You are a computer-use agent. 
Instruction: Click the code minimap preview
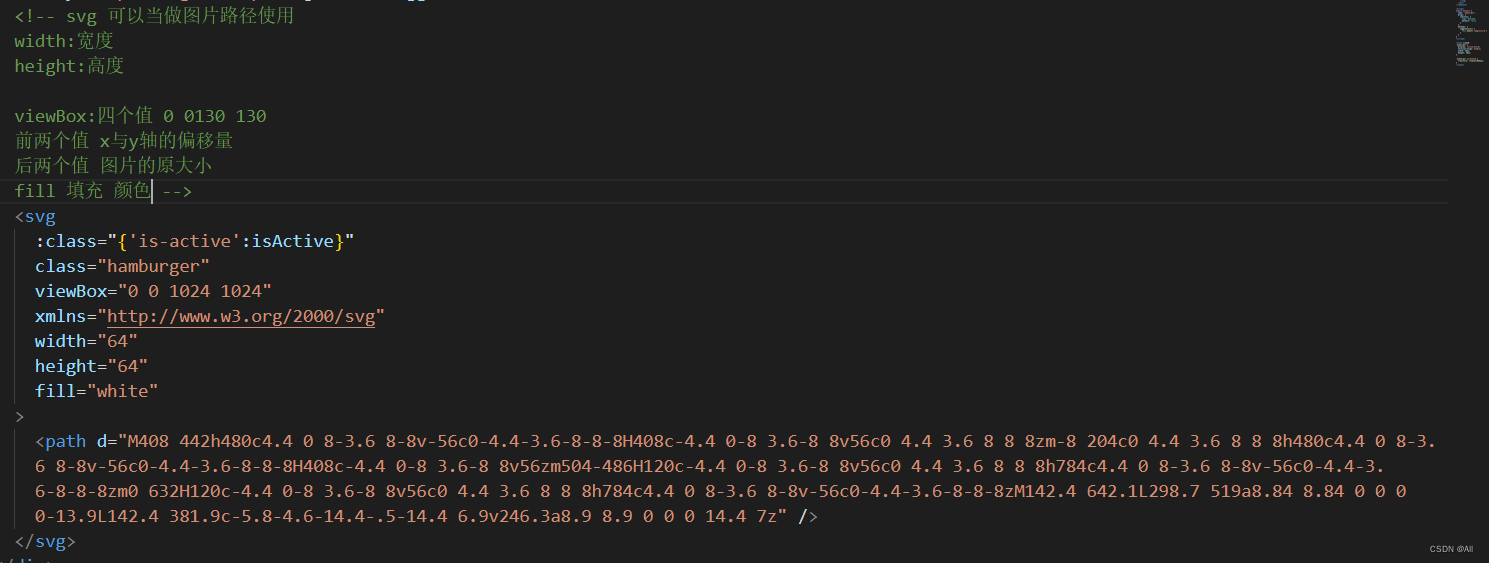(1466, 34)
